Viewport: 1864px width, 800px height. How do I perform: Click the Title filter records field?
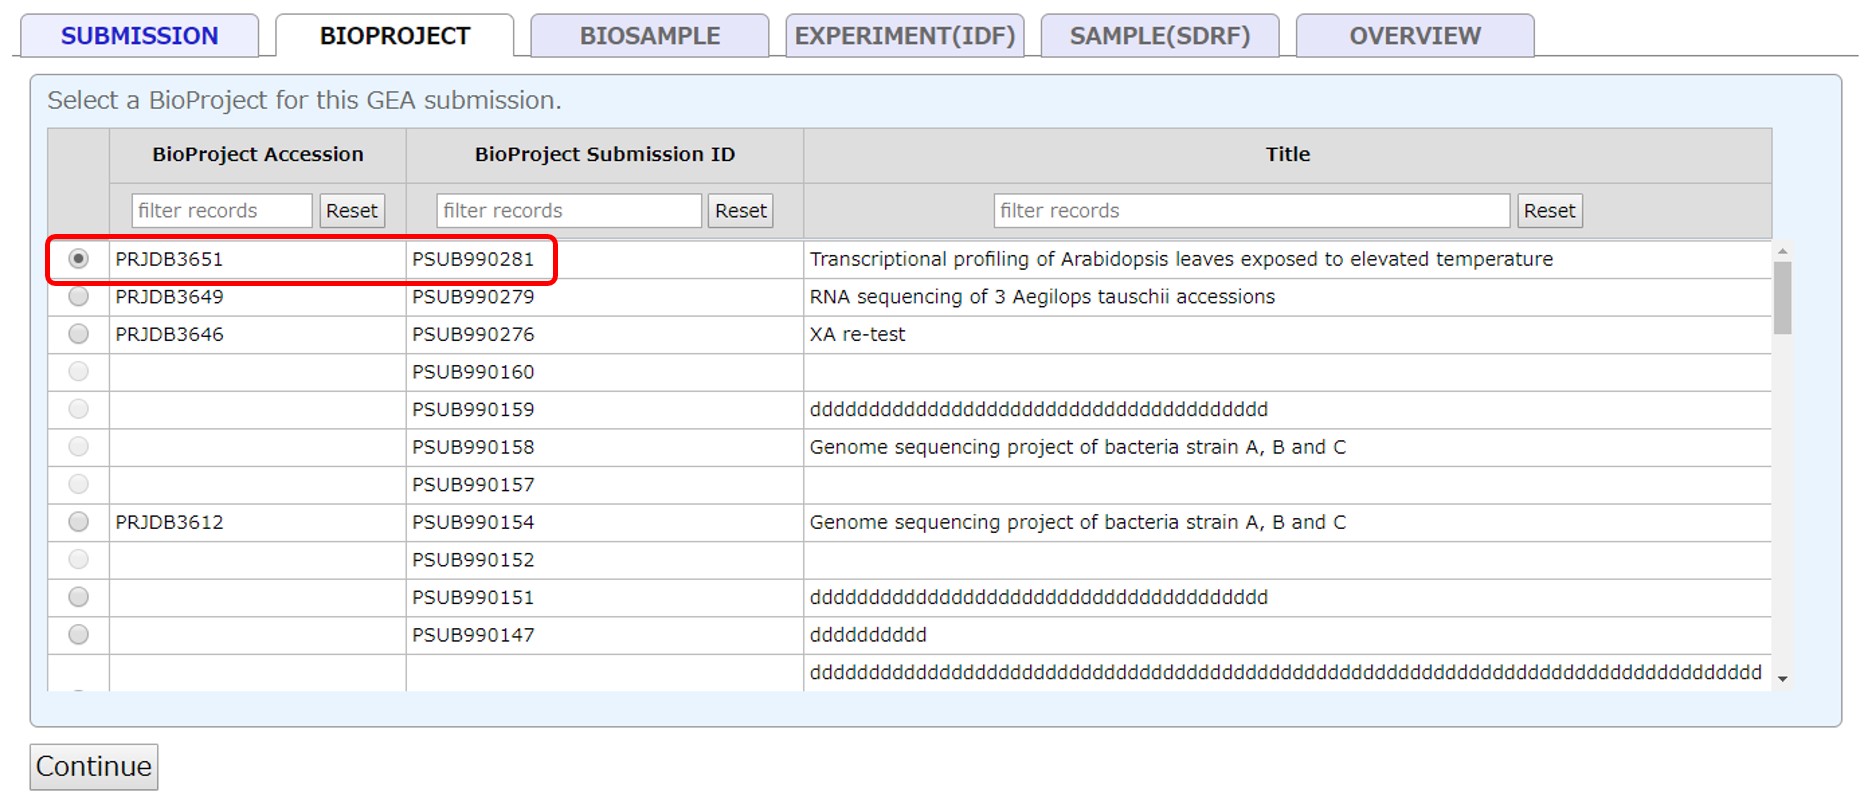(1251, 211)
